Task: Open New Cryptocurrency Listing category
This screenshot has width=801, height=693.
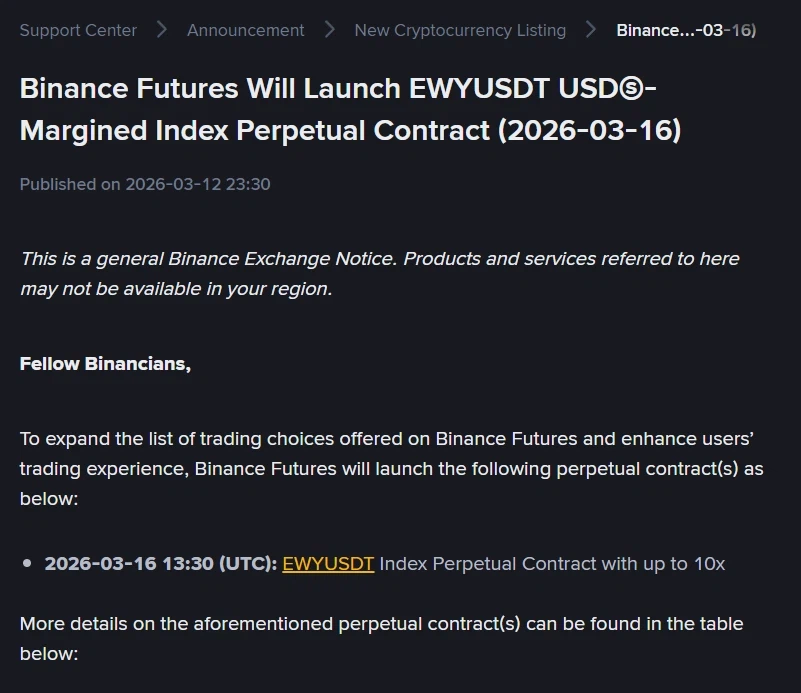Action: [x=460, y=30]
